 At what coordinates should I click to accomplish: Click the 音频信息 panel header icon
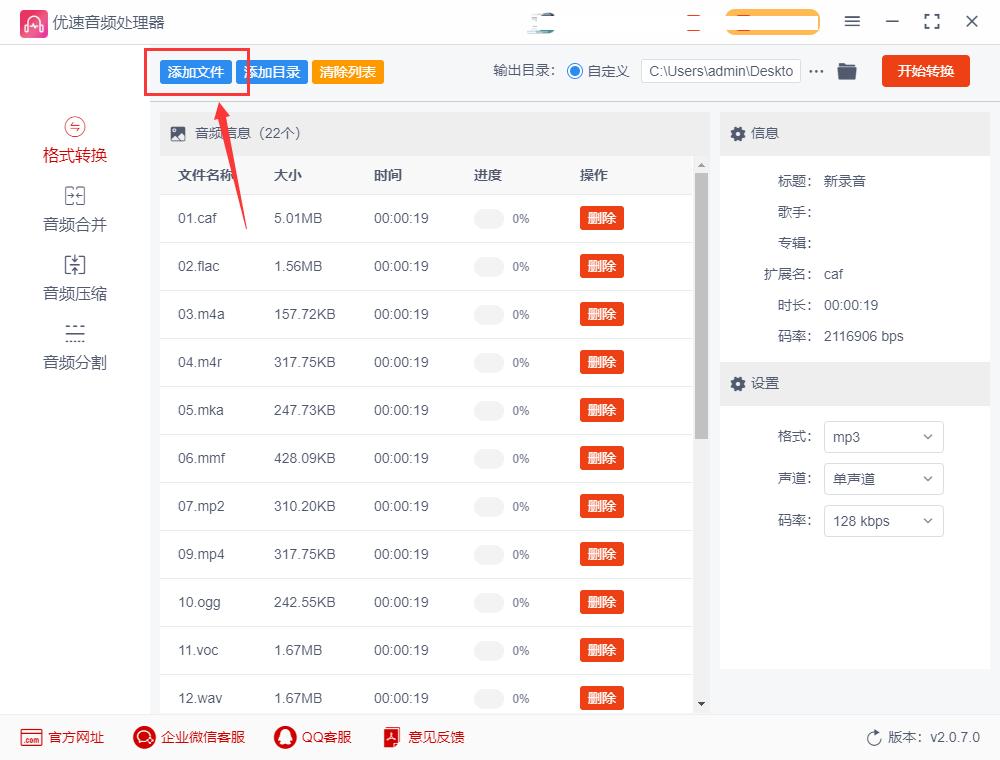pos(177,132)
